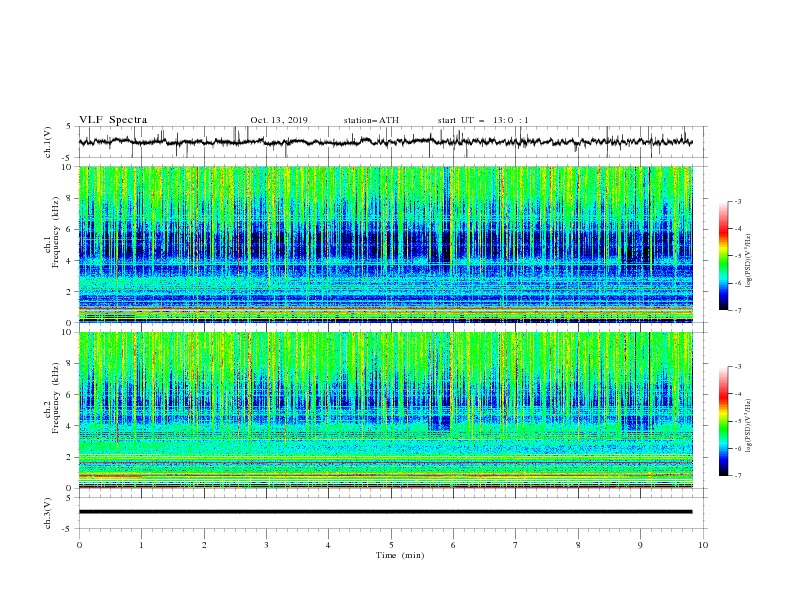This screenshot has width=792, height=612.
Task: Click the ch.2 spectrogram panel
Action: point(386,410)
